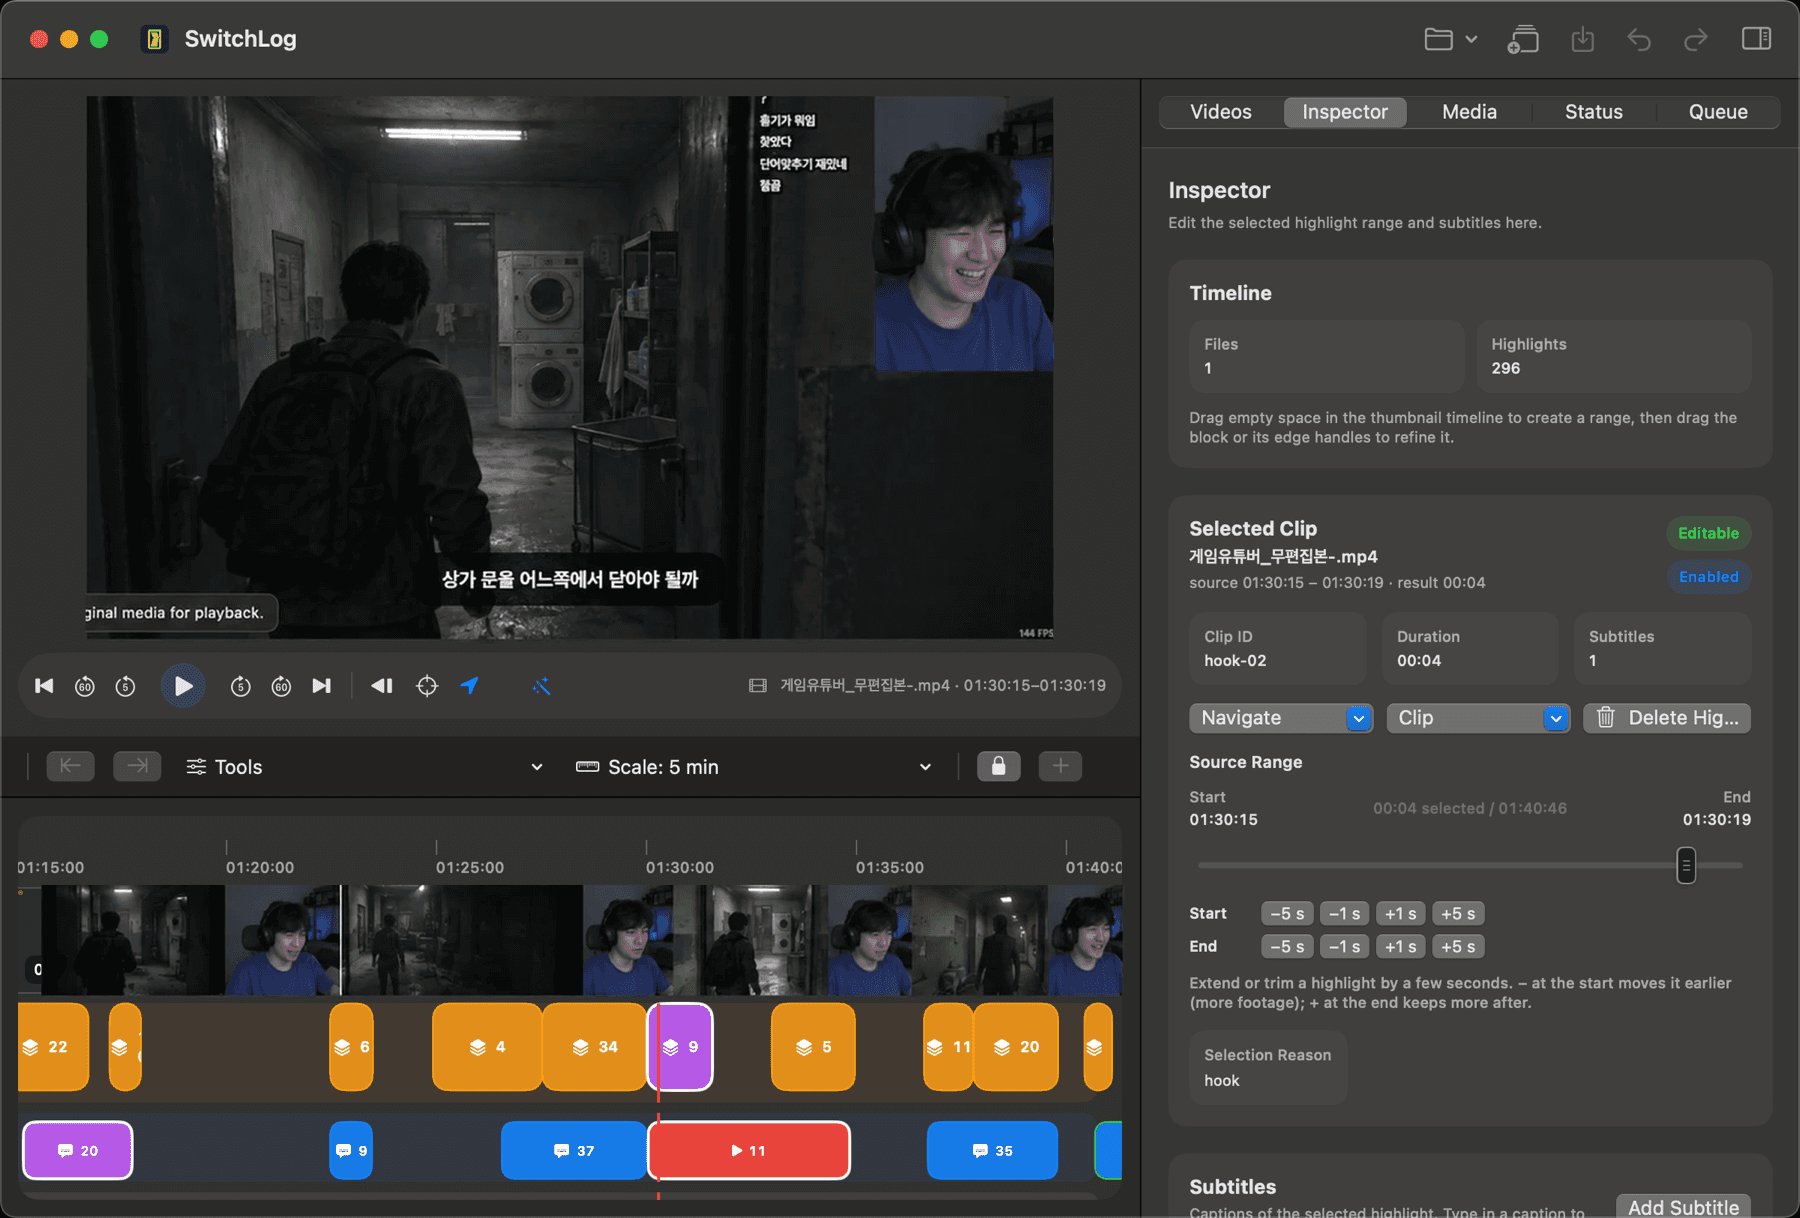Switch to the Videos tab
The image size is (1800, 1218).
(x=1220, y=112)
